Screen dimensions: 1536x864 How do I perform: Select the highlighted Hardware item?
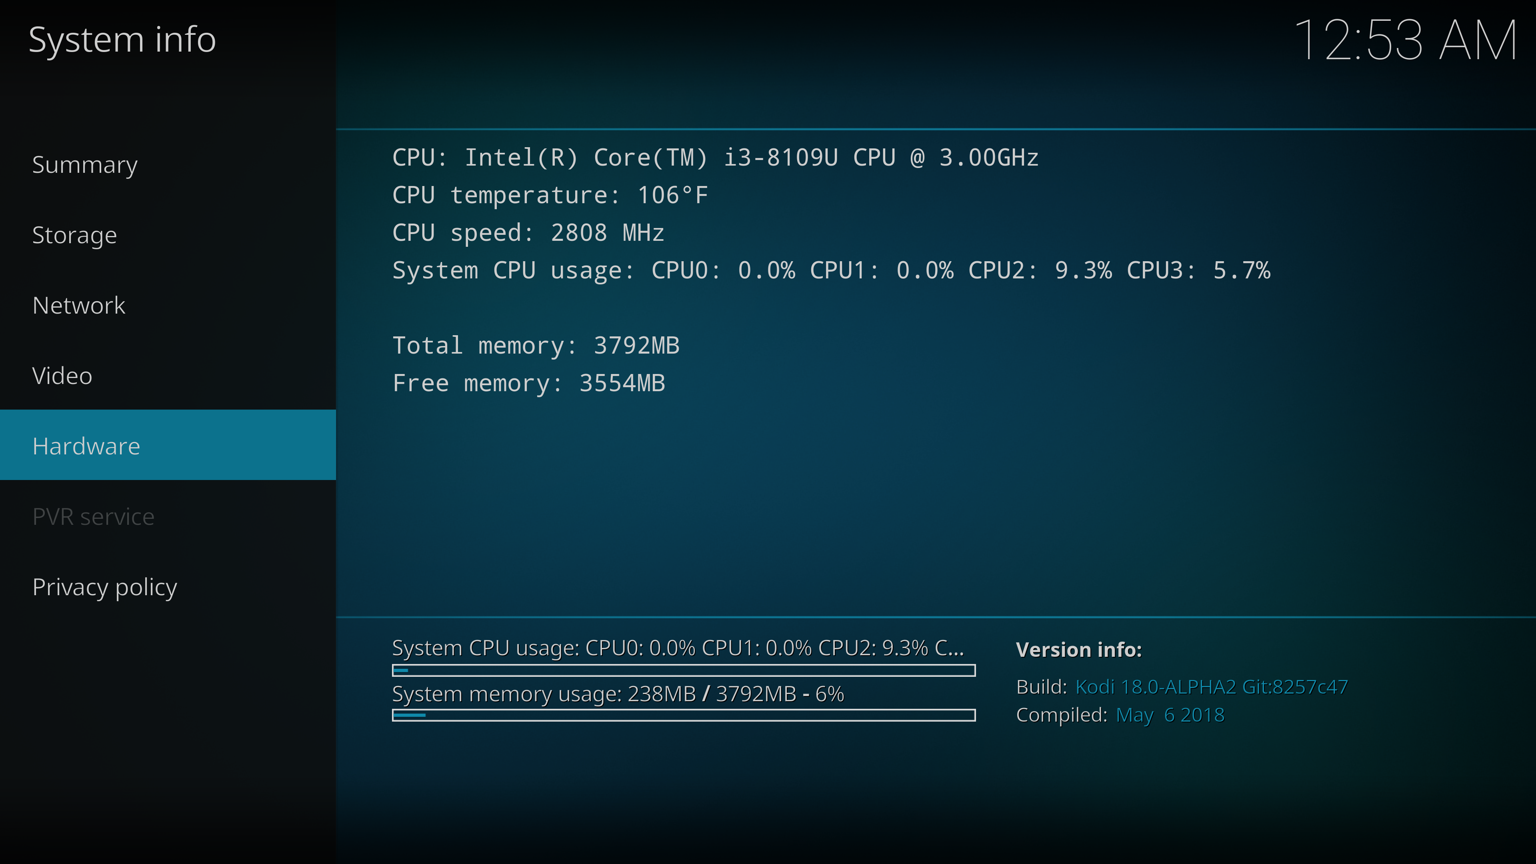pyautogui.click(x=87, y=446)
